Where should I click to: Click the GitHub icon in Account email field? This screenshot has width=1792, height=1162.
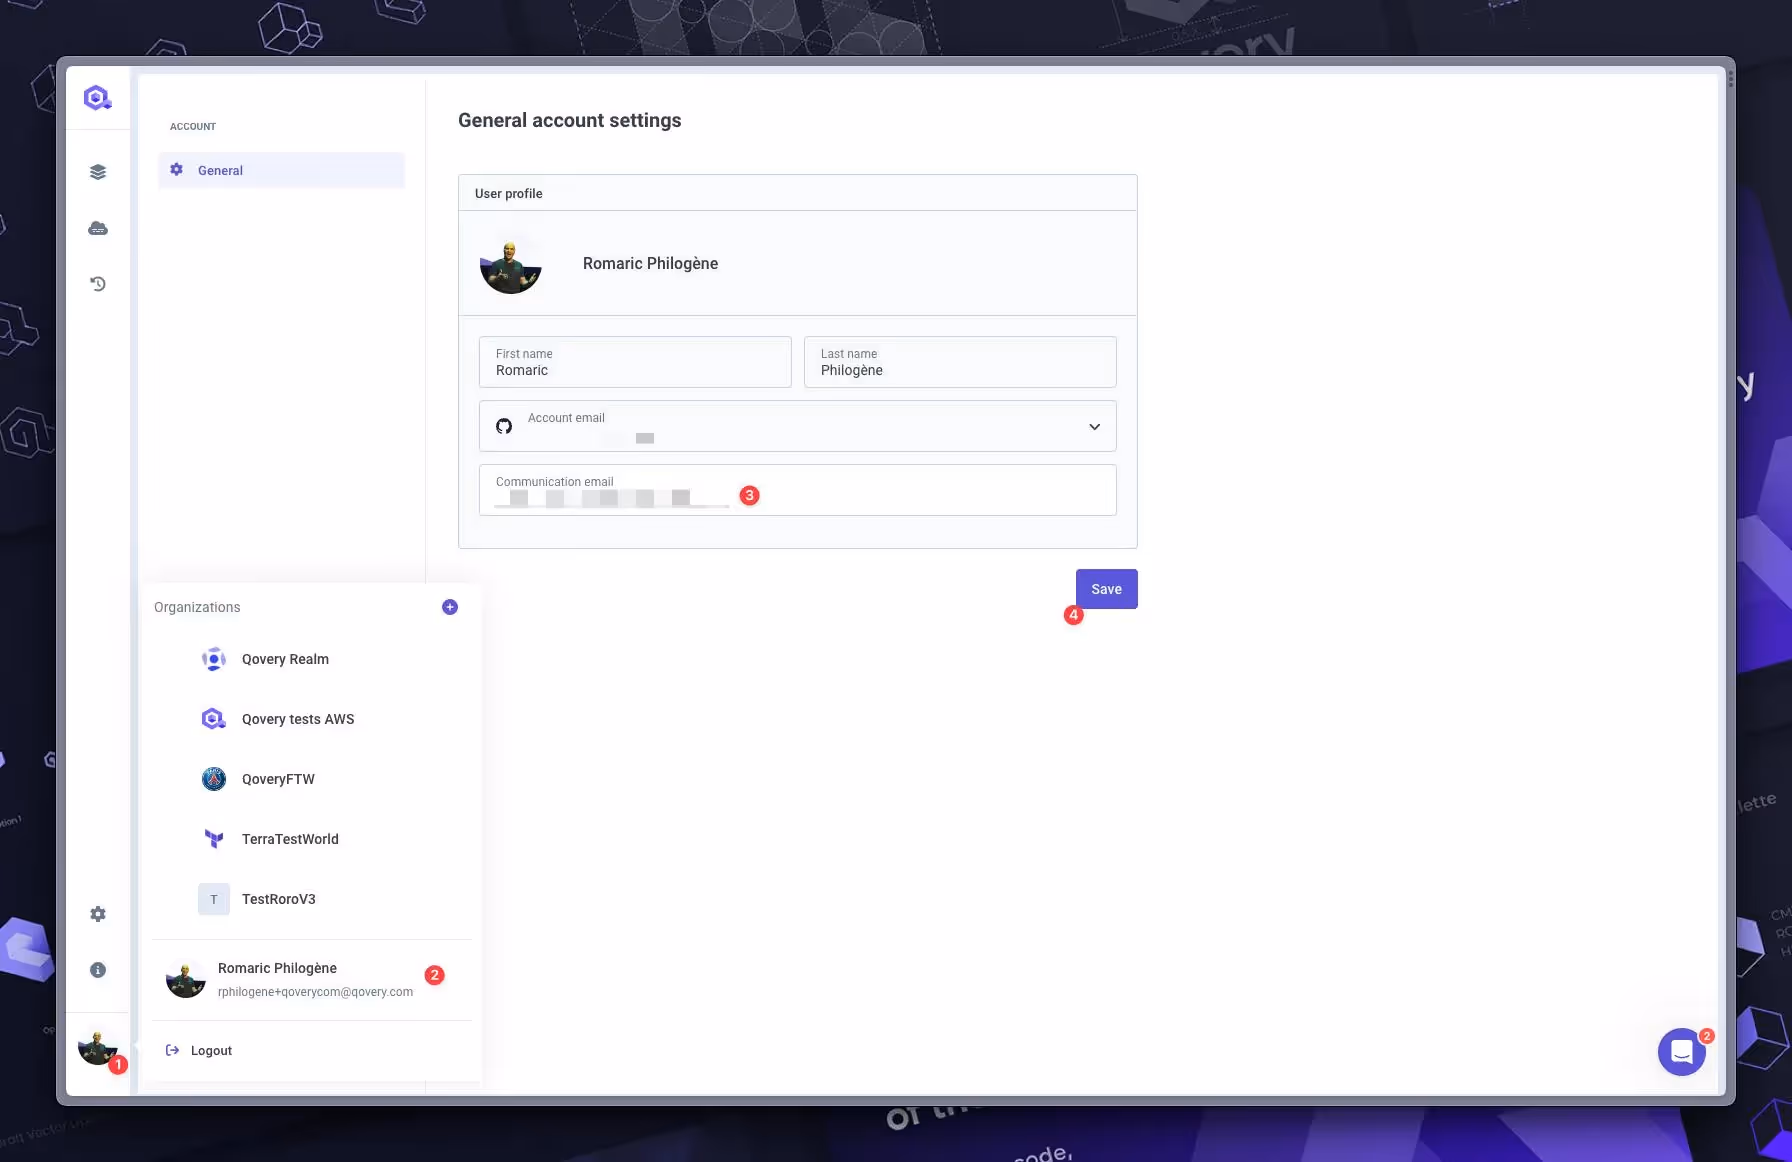pos(504,425)
